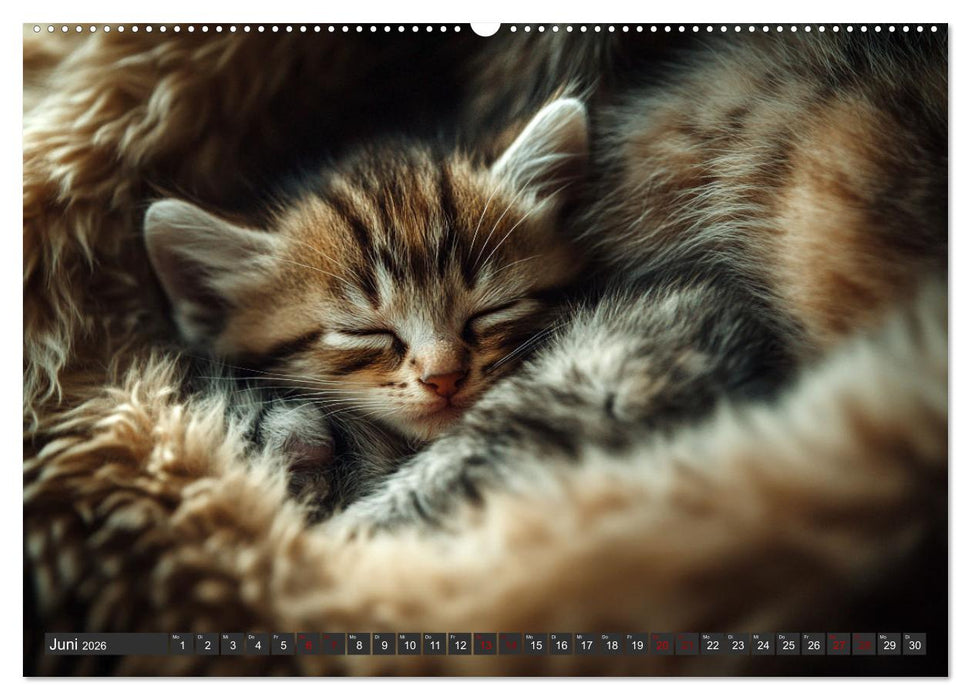Select the red Saturday 6 date cell
Image resolution: width=971 pixels, height=700 pixels.
[308, 645]
